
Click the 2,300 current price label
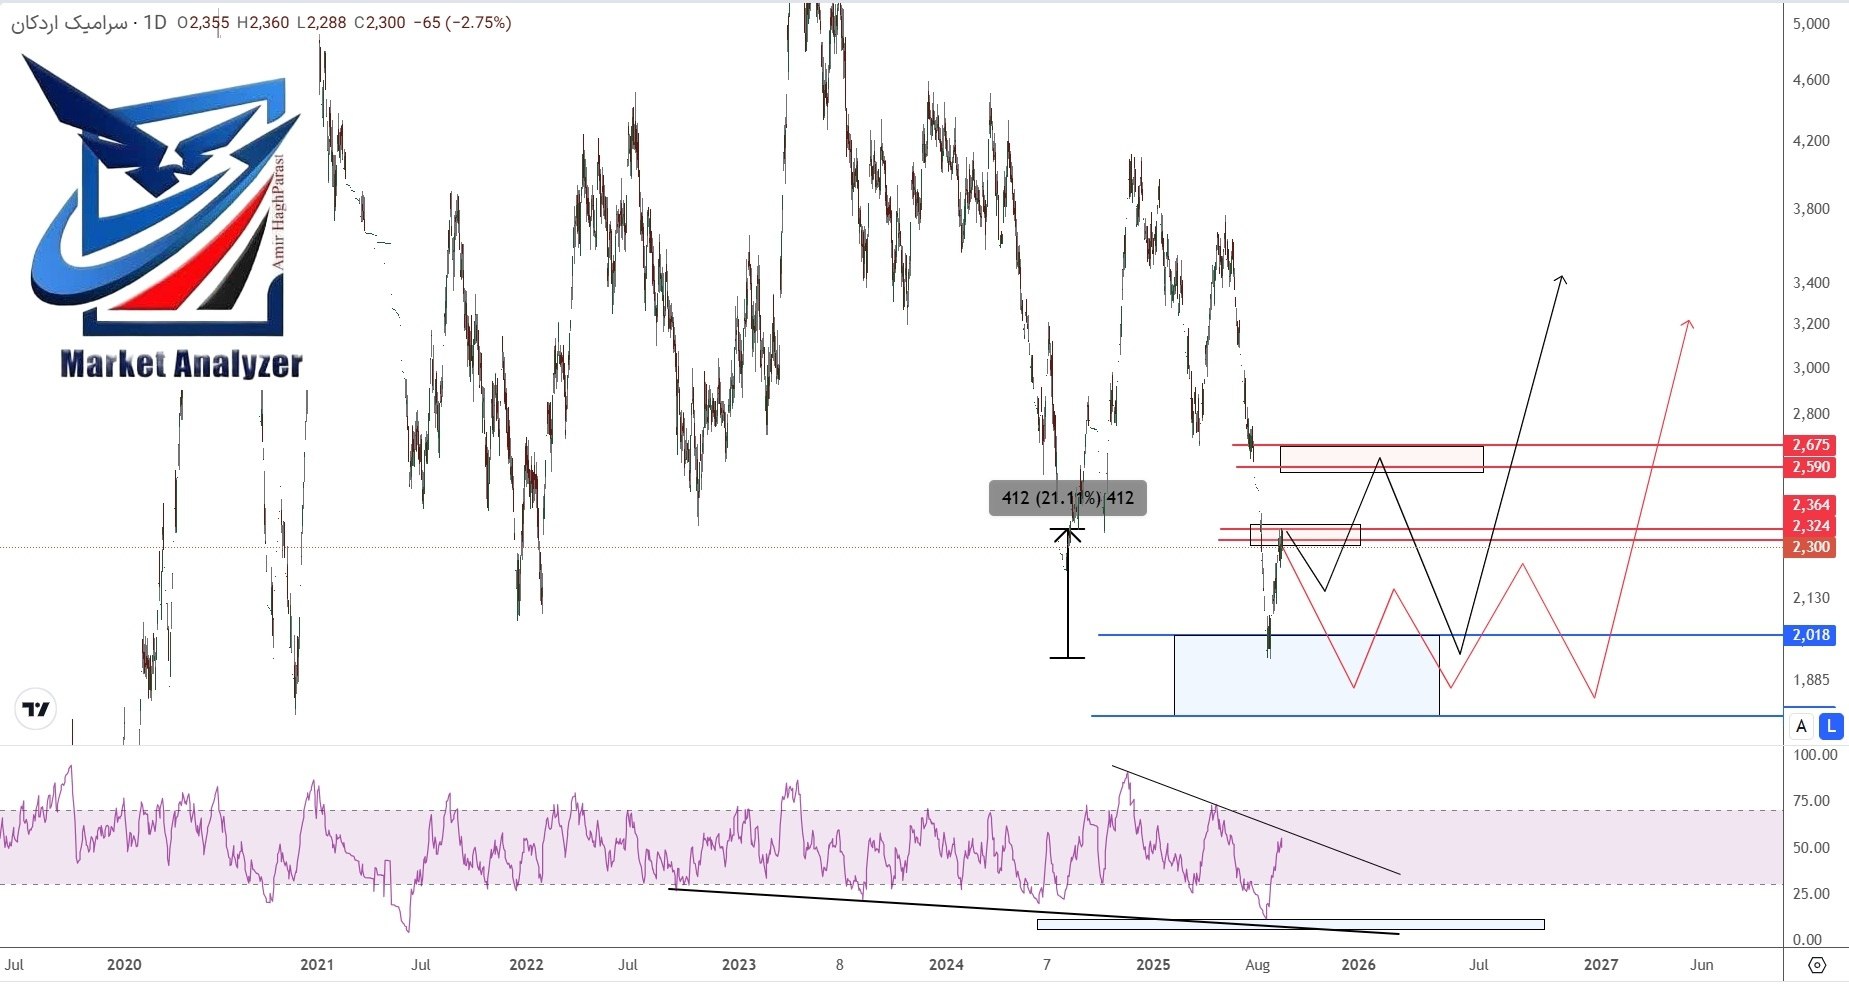pyautogui.click(x=1810, y=547)
